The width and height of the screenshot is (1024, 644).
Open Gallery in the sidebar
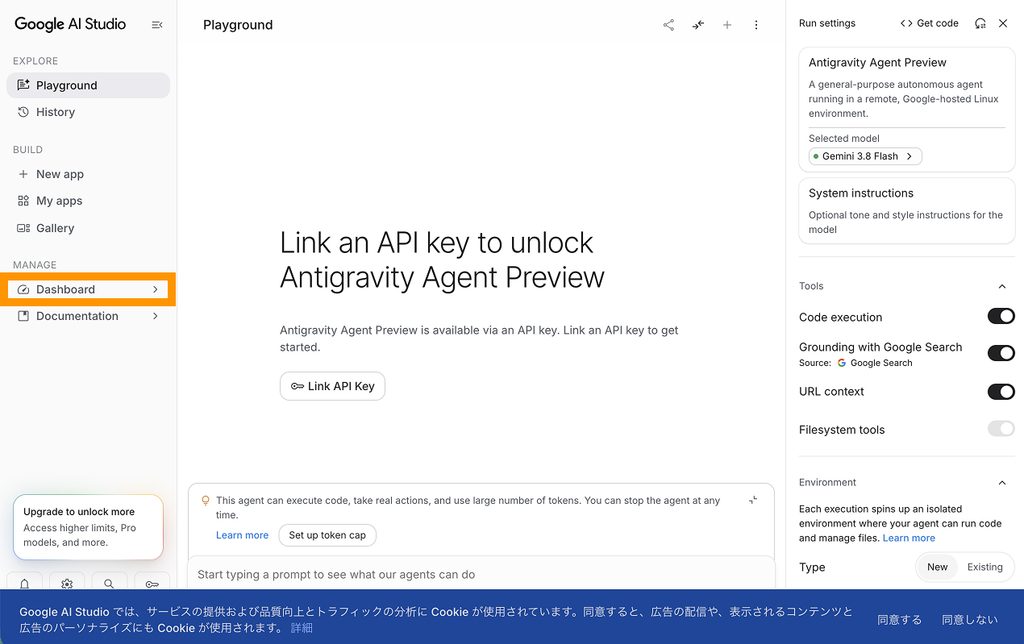(x=88, y=228)
